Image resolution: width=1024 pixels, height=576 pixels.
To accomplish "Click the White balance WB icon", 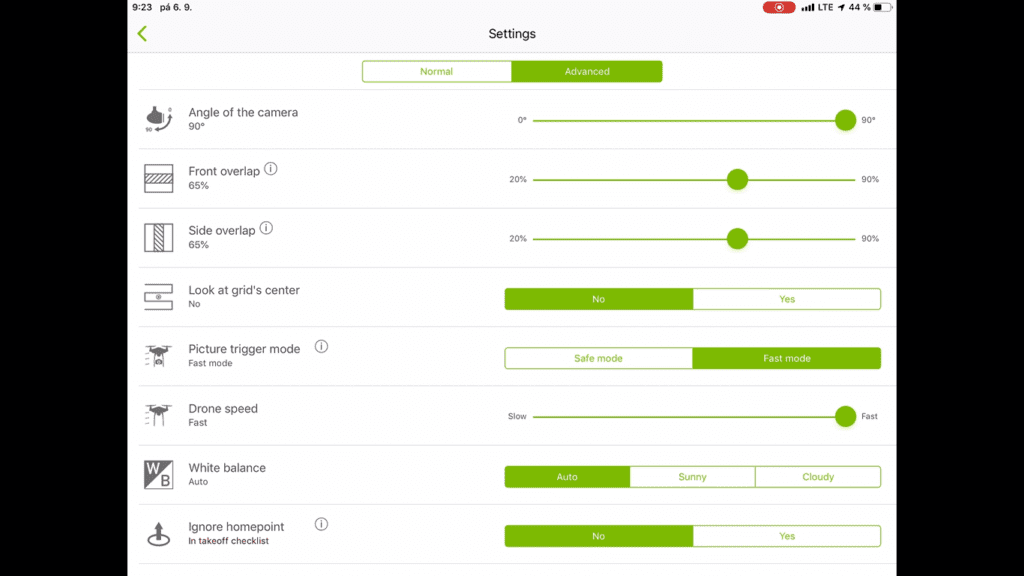I will [158, 475].
